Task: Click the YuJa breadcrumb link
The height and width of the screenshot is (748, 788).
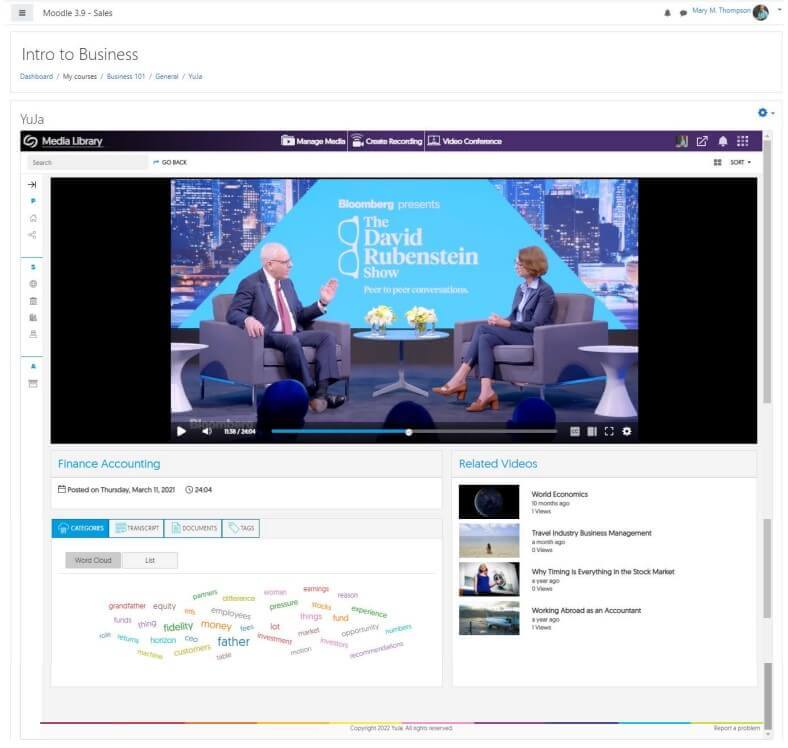Action: (x=195, y=76)
